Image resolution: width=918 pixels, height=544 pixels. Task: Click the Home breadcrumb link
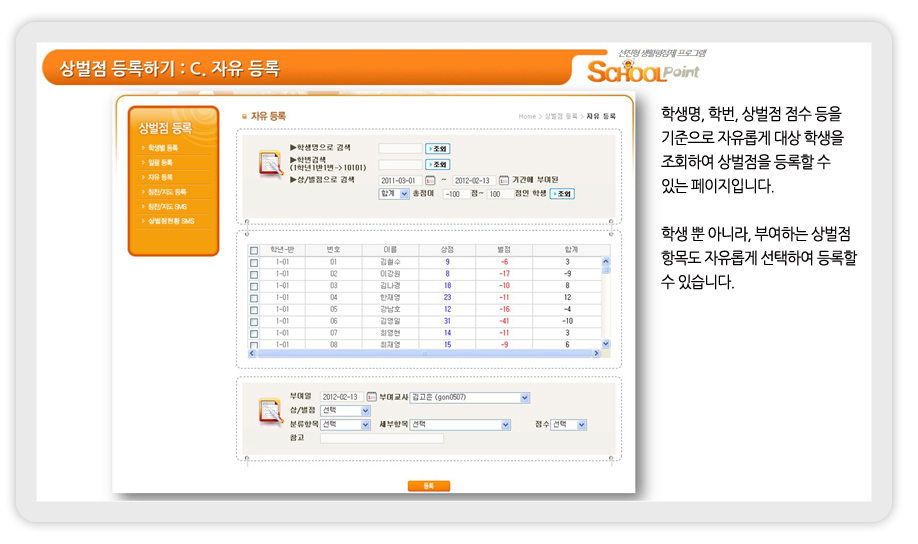tap(527, 117)
